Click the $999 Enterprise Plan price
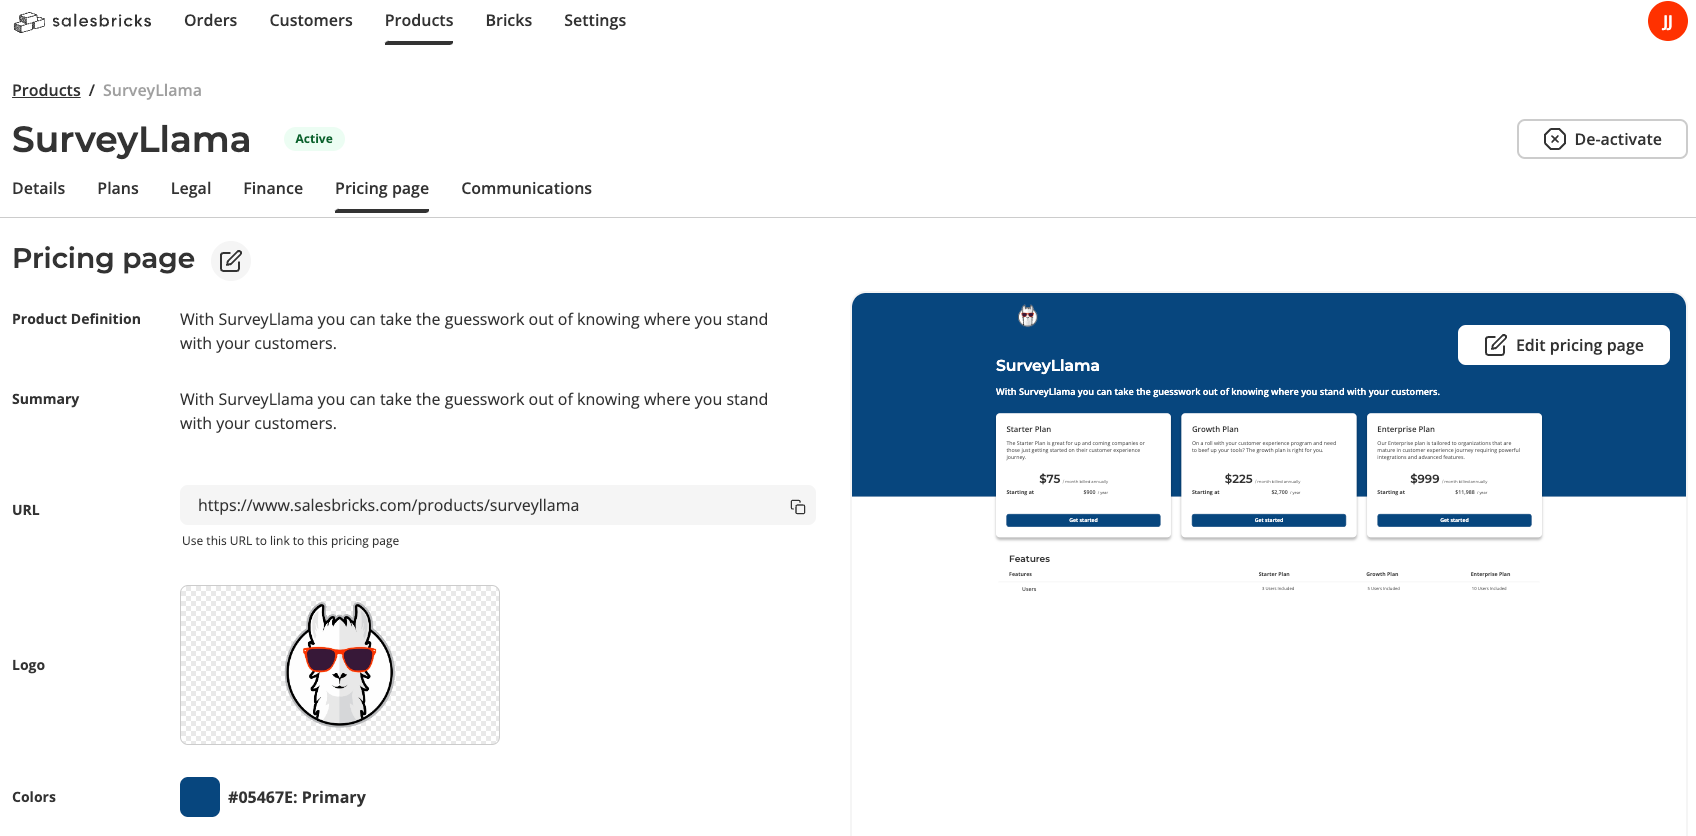This screenshot has height=836, width=1696. (1424, 479)
